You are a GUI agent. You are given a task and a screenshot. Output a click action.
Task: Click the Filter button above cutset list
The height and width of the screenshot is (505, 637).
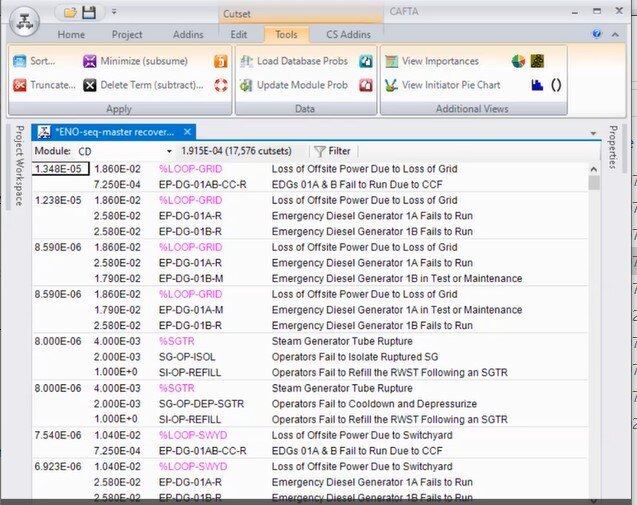point(333,151)
